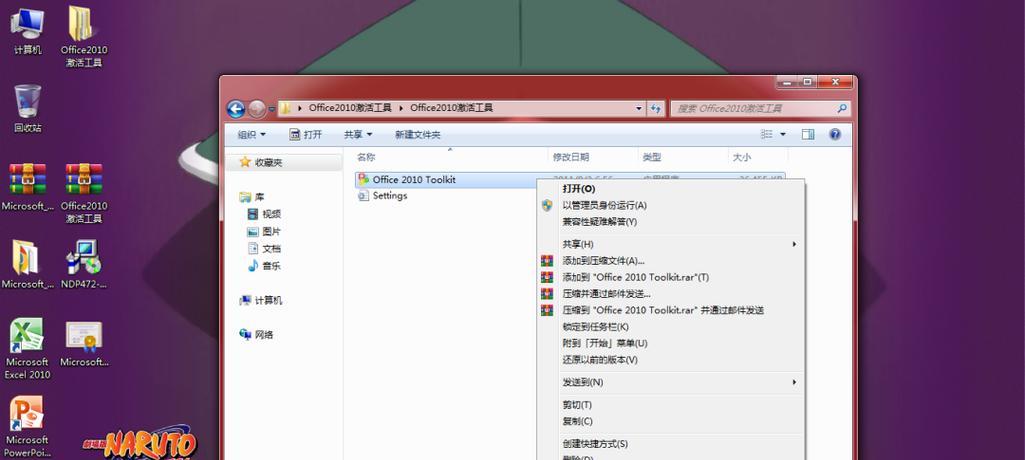Select the 回收站 recycle bin icon
Viewport: 1025px width, 460px height.
[27, 108]
